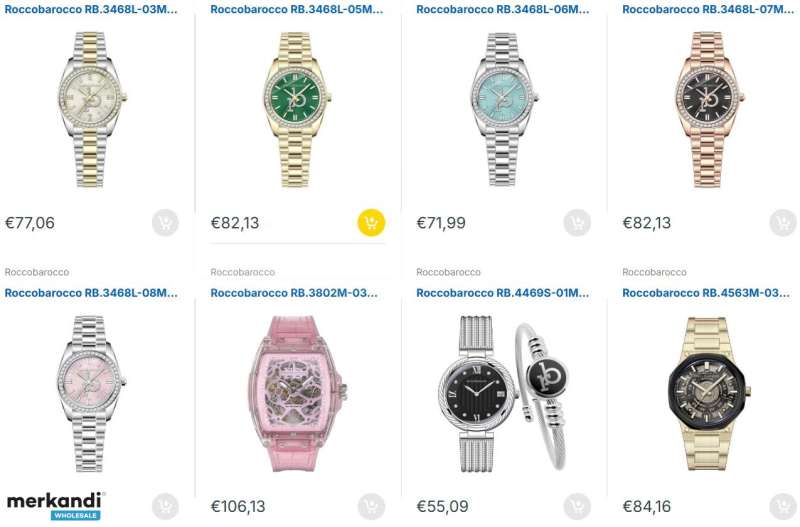Add the €71,99 turquoise watch to cart
This screenshot has width=800, height=527.
tap(577, 222)
